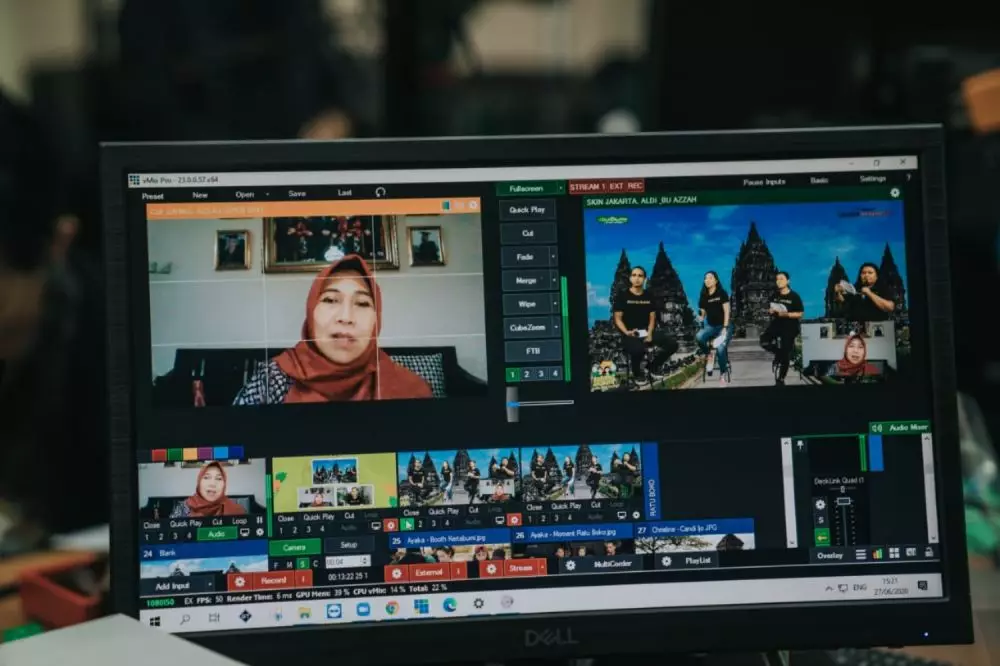Open the Audio Mixer speaker icon

coord(876,428)
